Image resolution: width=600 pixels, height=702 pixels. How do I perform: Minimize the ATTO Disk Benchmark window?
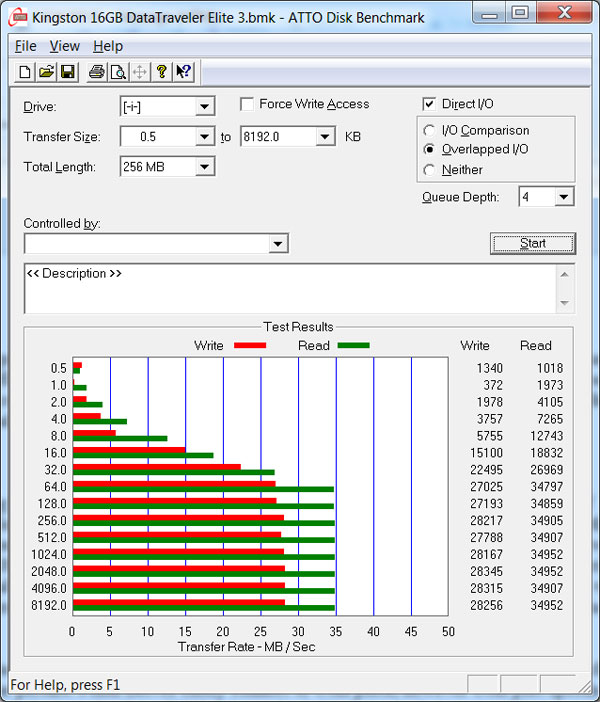tap(489, 14)
